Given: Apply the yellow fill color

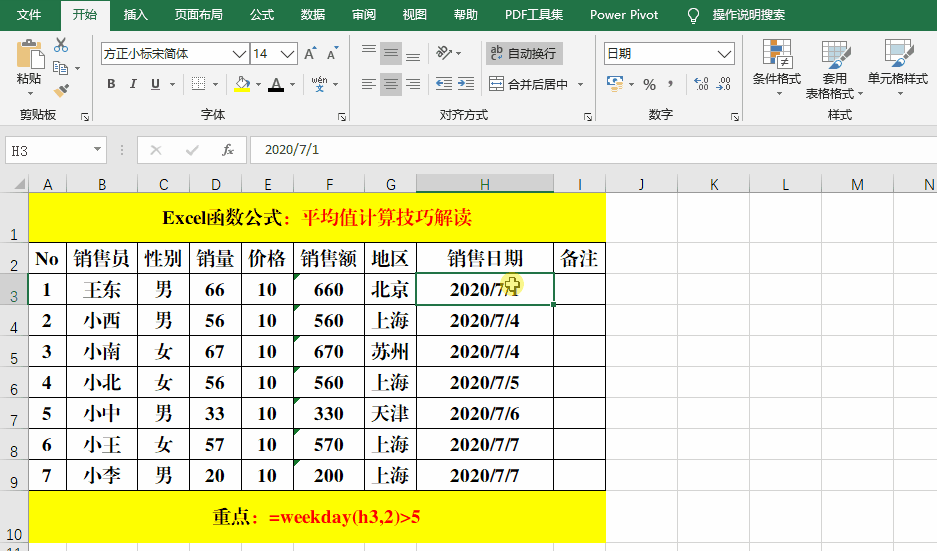Looking at the screenshot, I should click(242, 84).
